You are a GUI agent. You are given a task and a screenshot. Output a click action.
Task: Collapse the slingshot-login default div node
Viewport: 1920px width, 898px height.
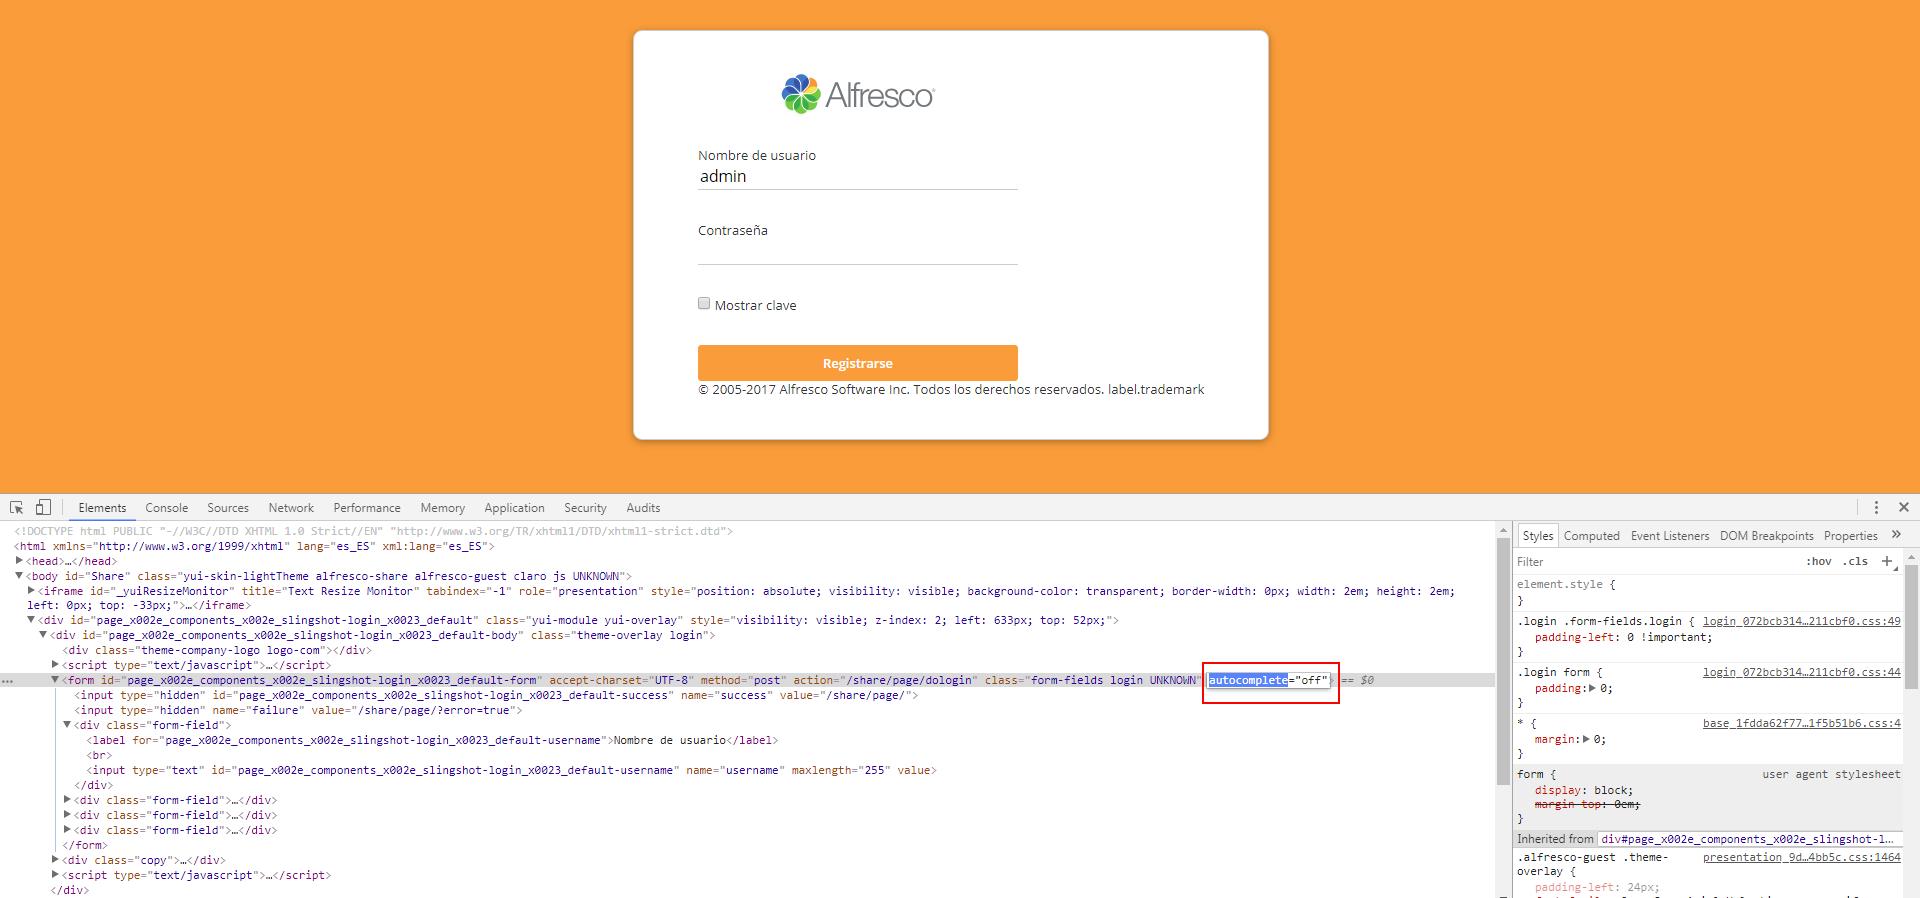click(31, 620)
